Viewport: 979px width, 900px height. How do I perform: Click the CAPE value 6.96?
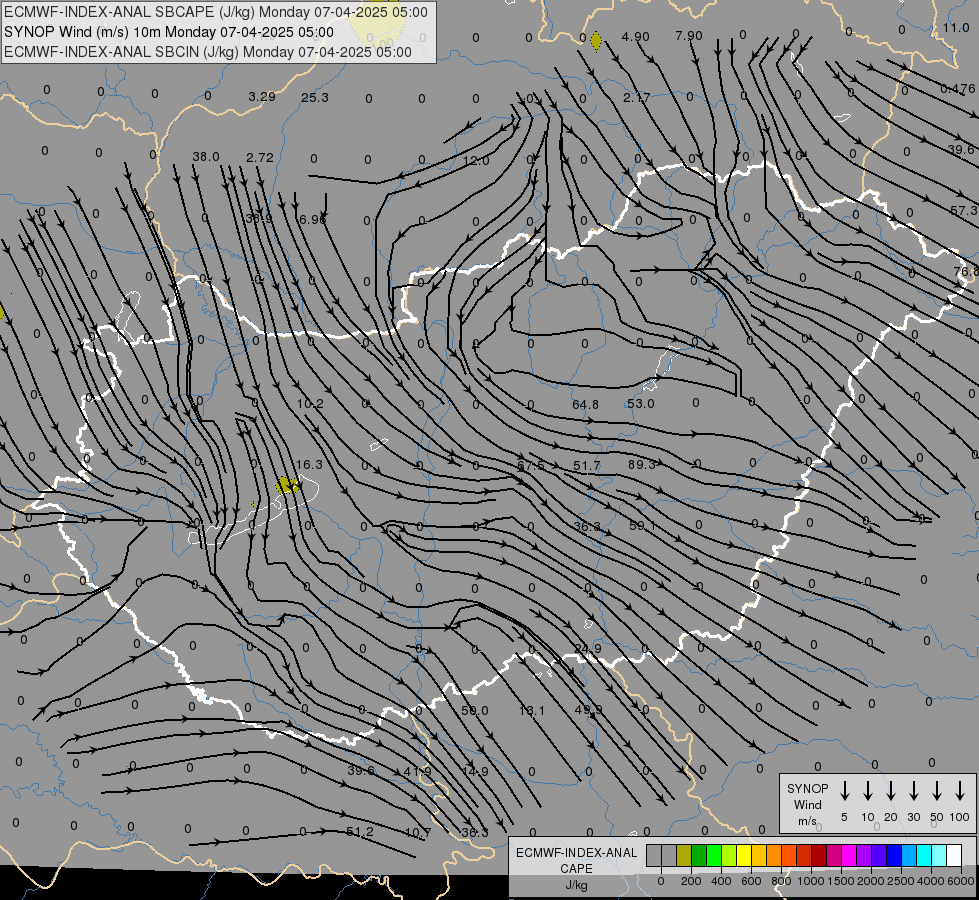(313, 219)
